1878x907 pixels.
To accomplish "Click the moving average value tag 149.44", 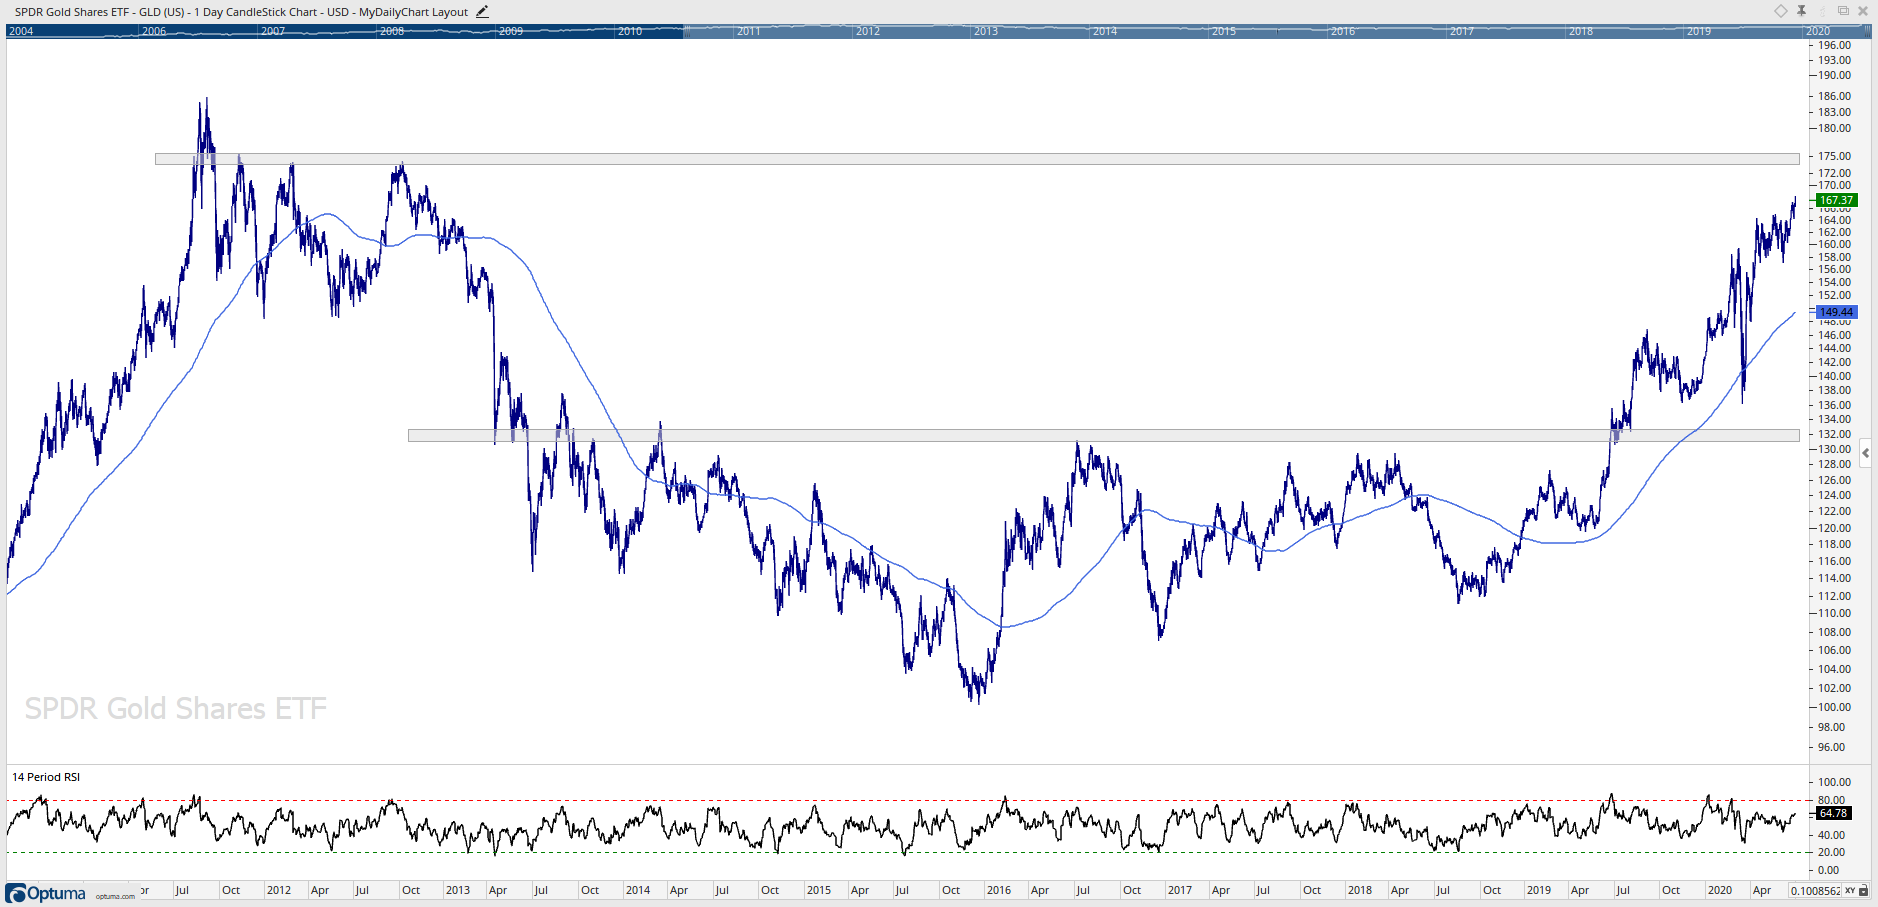I will coord(1836,312).
